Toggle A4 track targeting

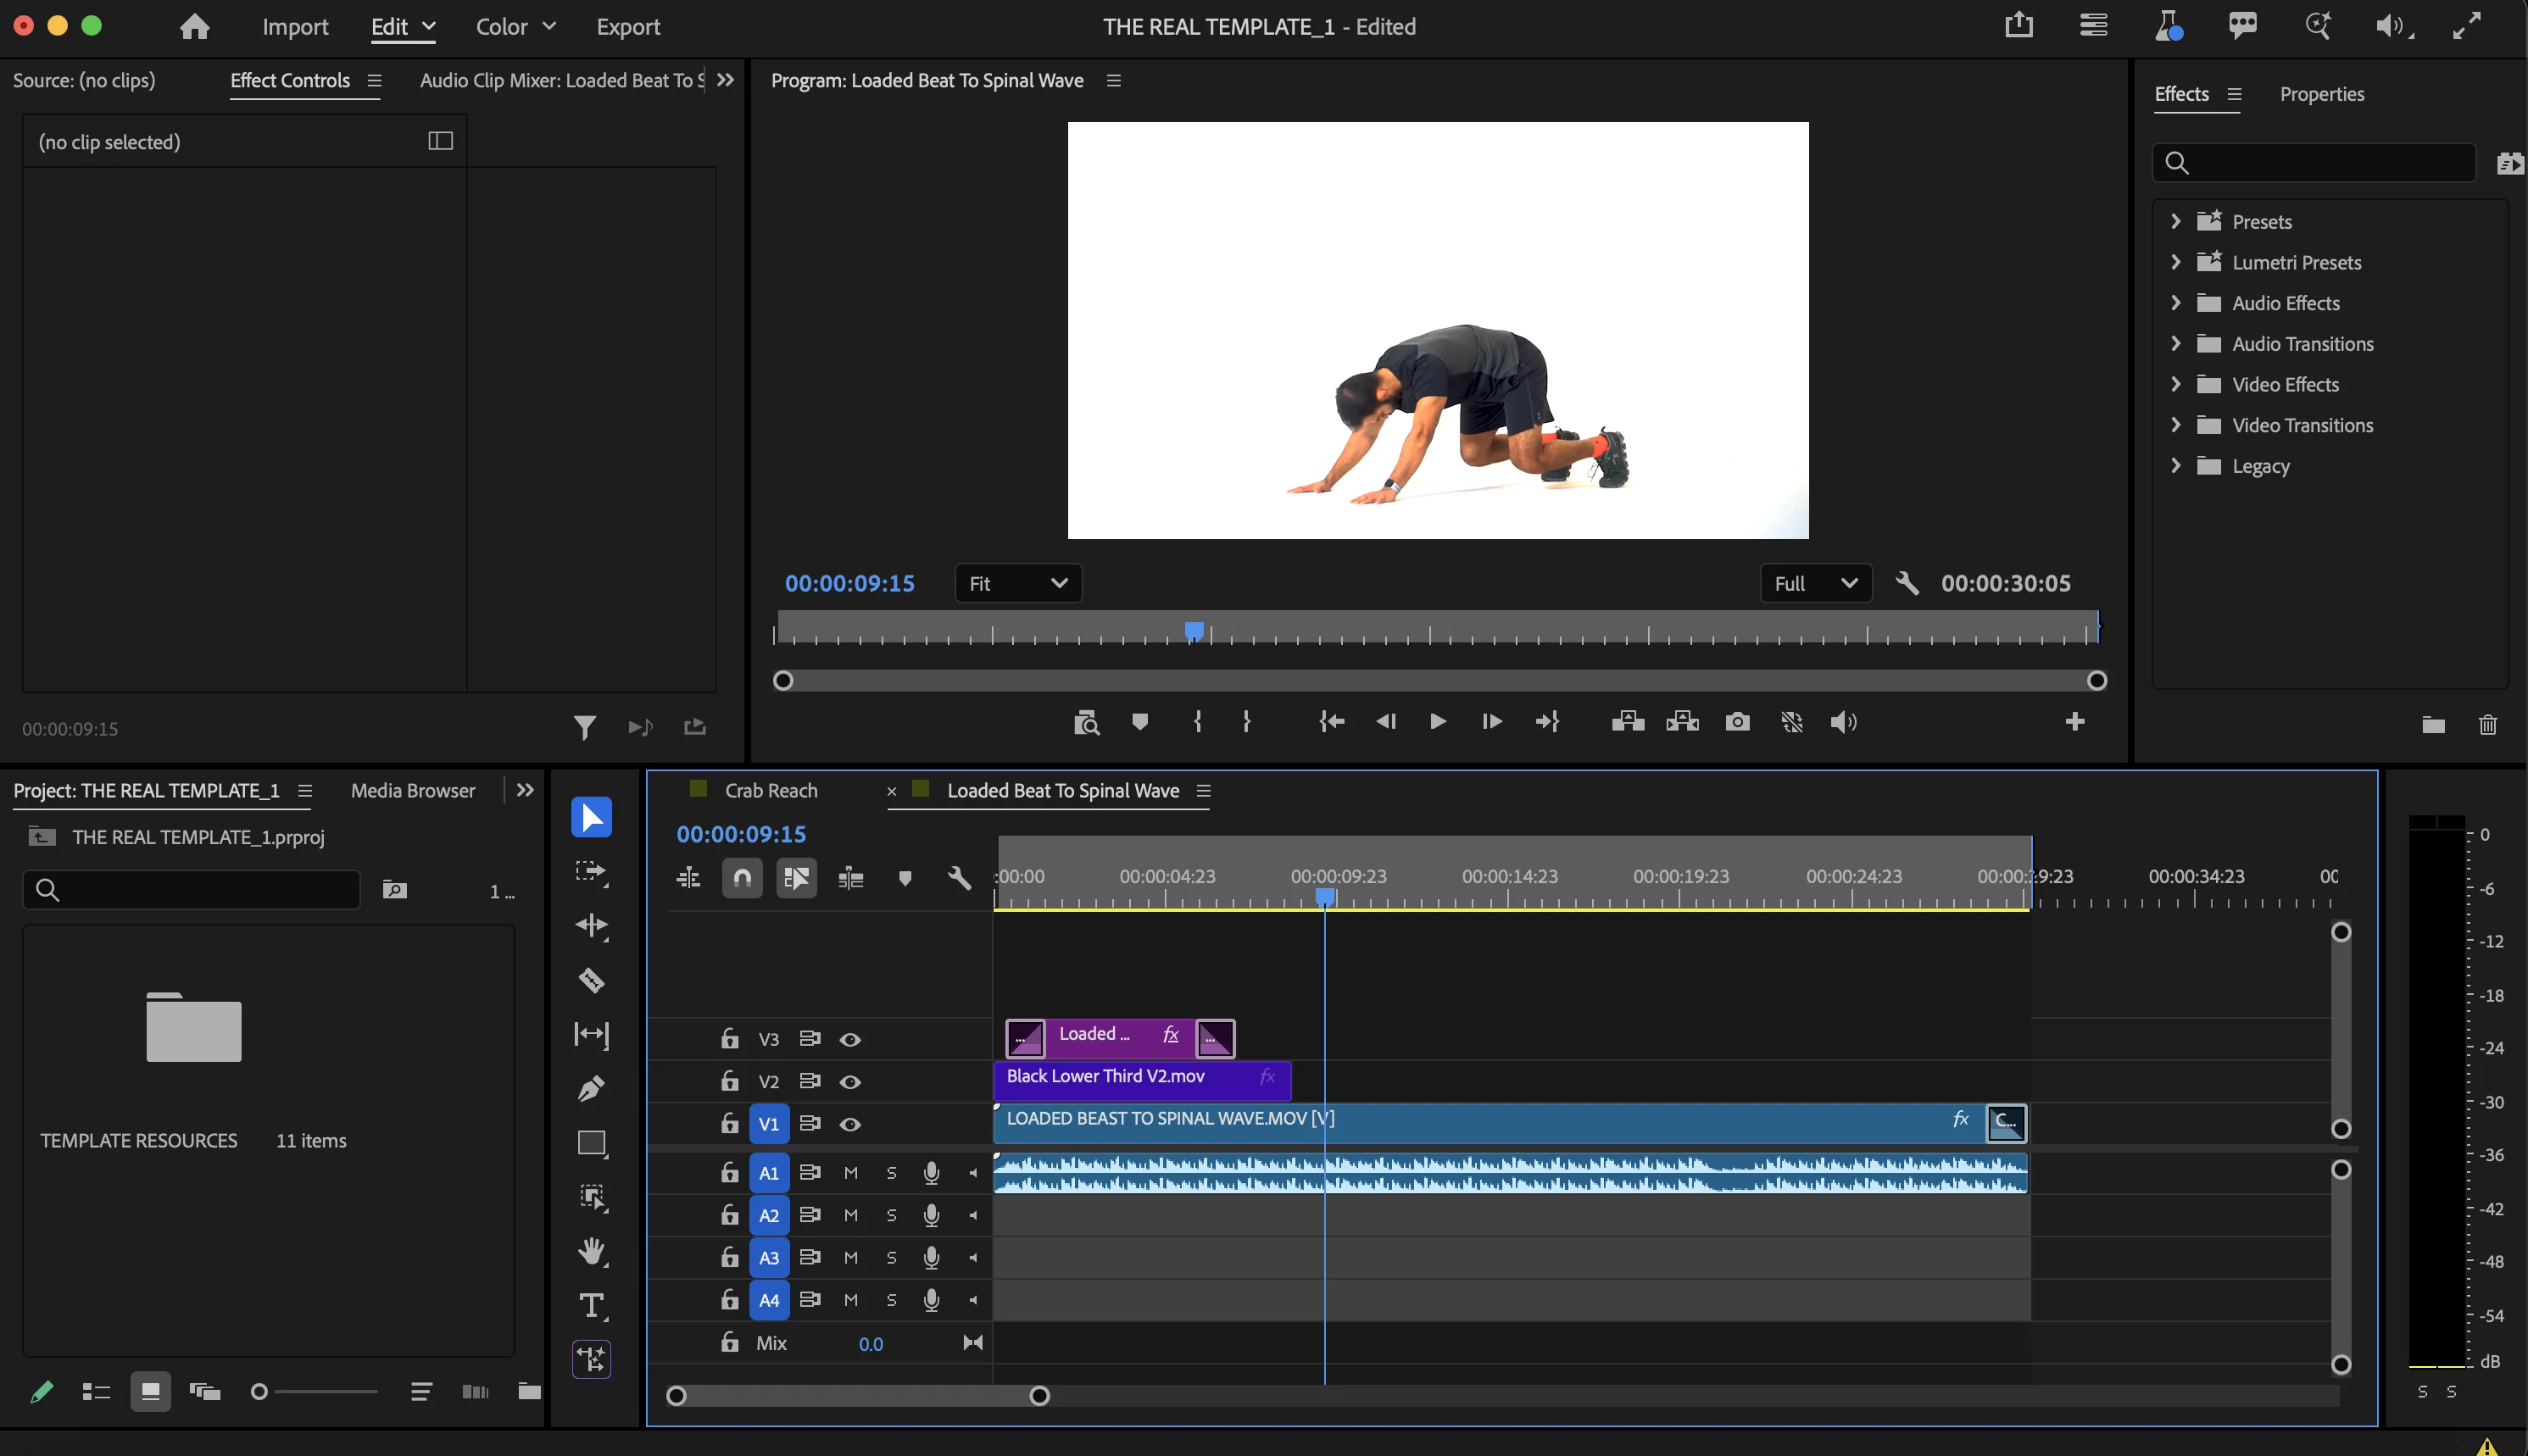coord(768,1301)
